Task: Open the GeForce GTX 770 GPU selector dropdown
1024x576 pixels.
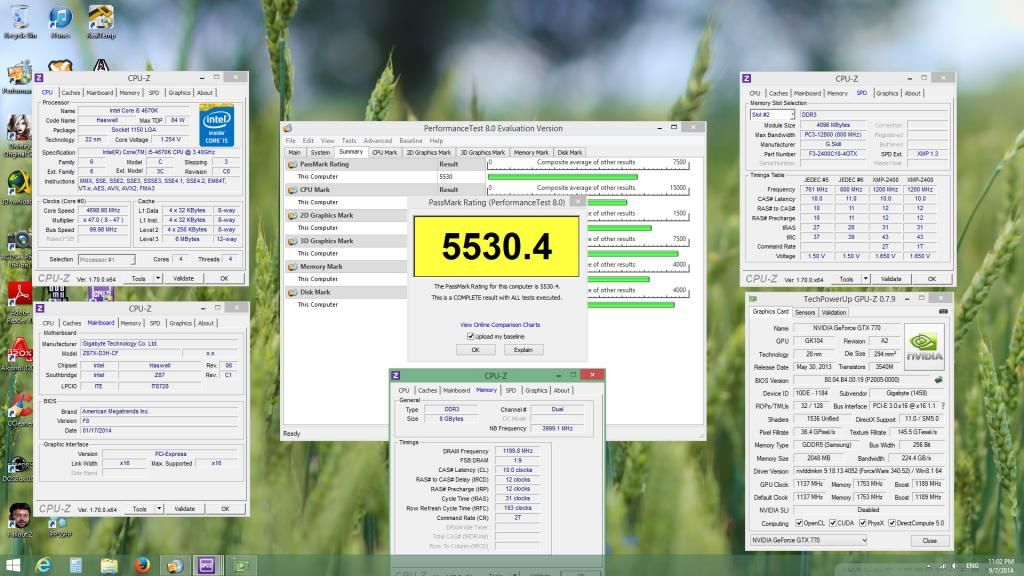Action: pos(808,540)
